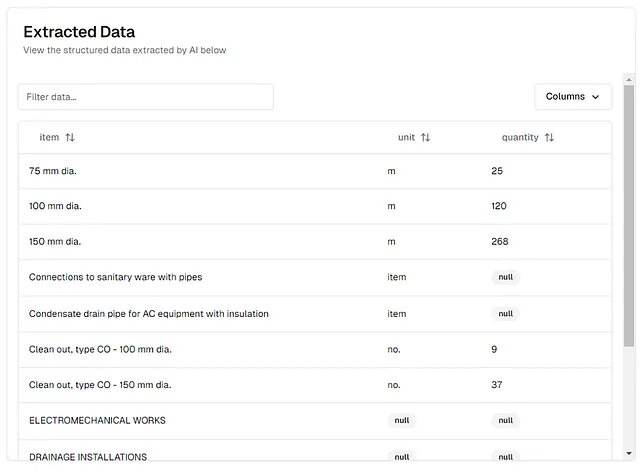Select the 100 mm dia. row text
This screenshot has width=640, height=473.
pos(55,206)
